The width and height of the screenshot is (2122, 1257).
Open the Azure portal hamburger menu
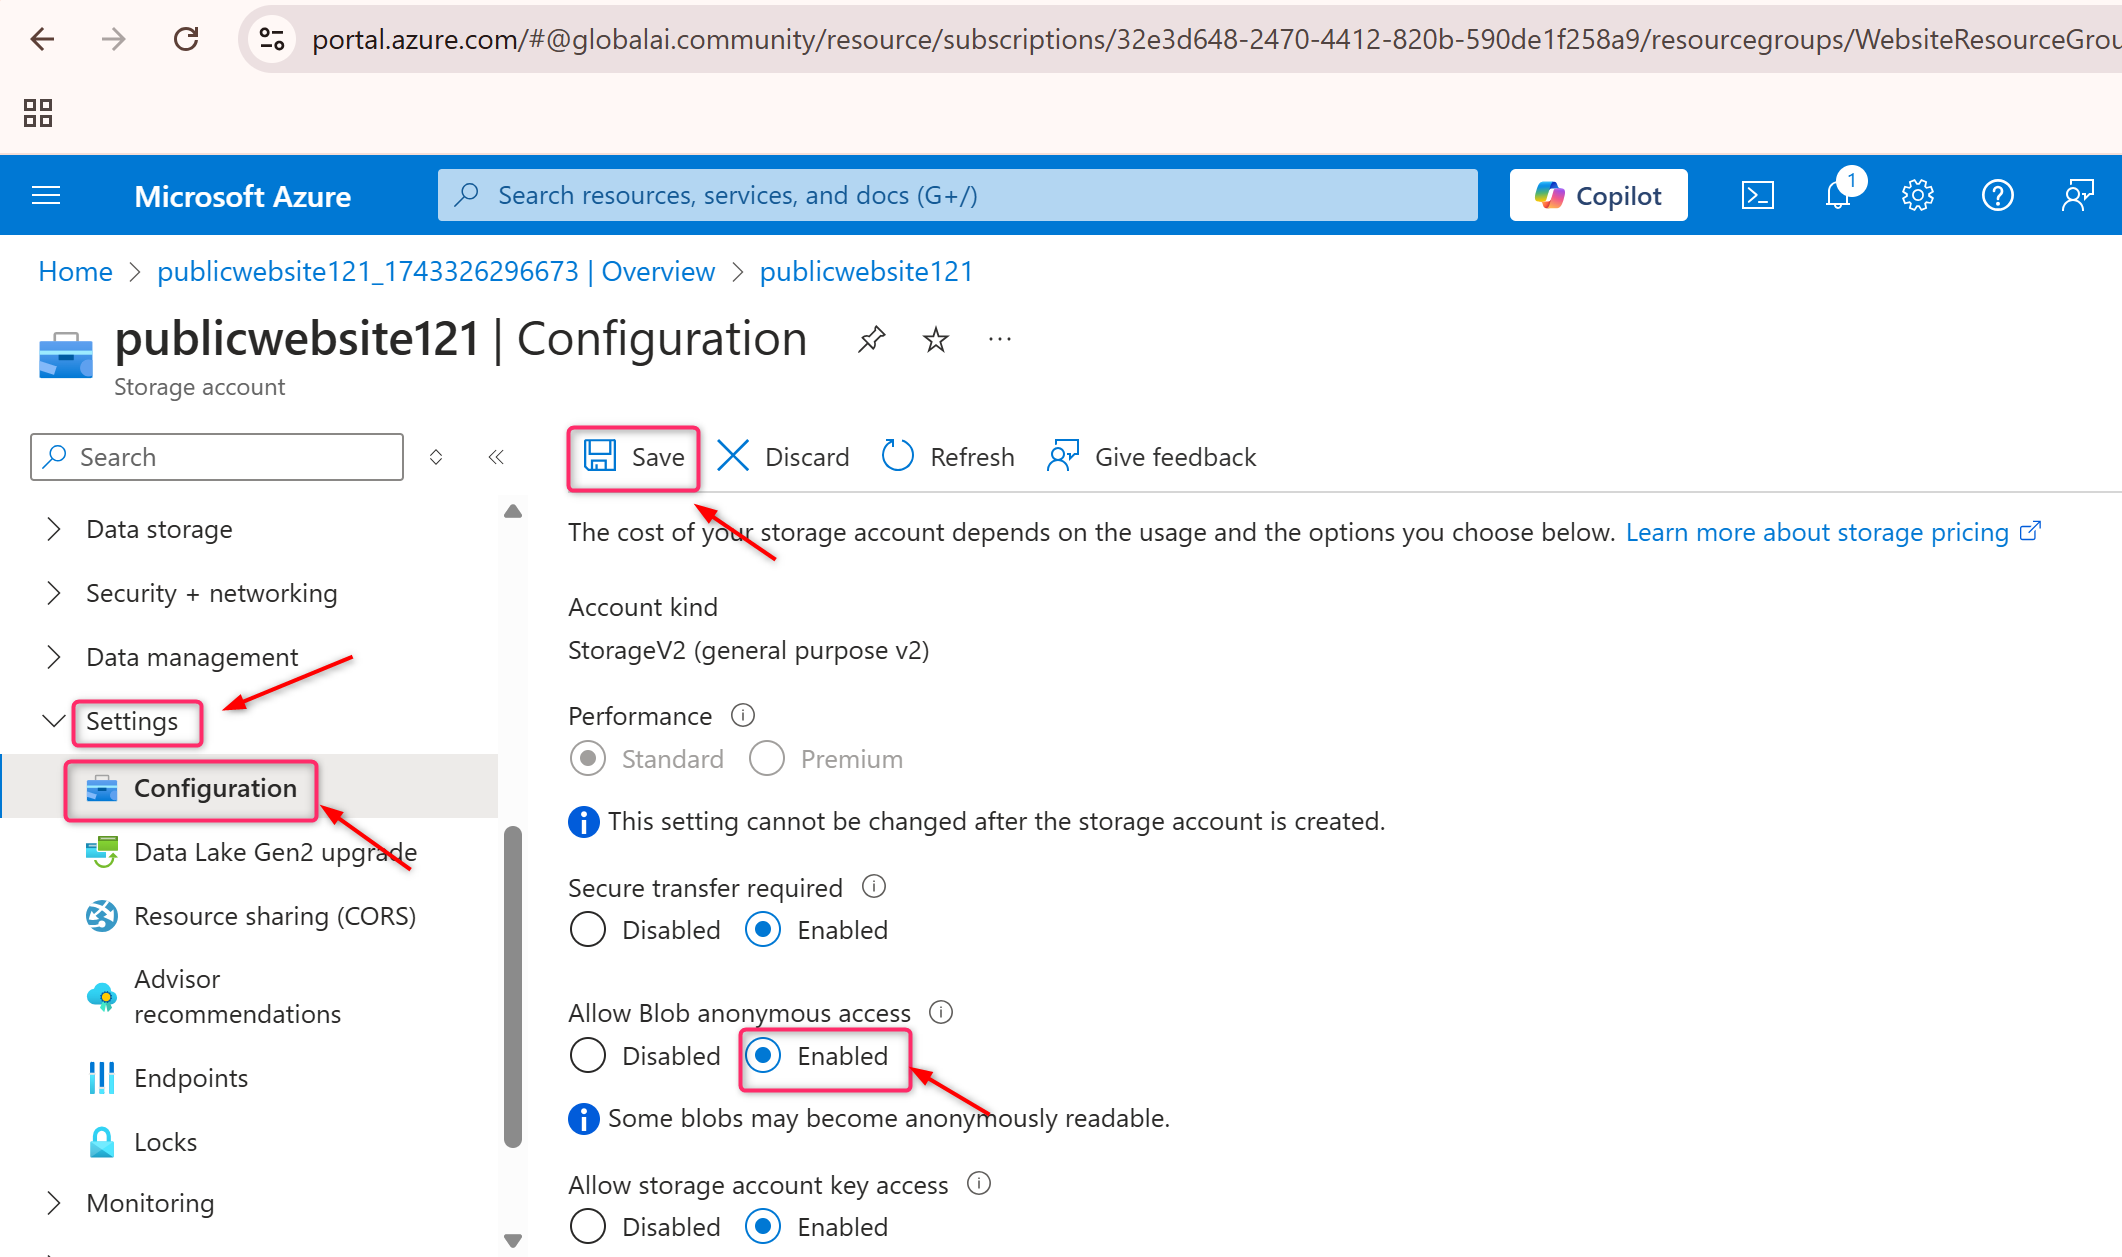point(46,195)
